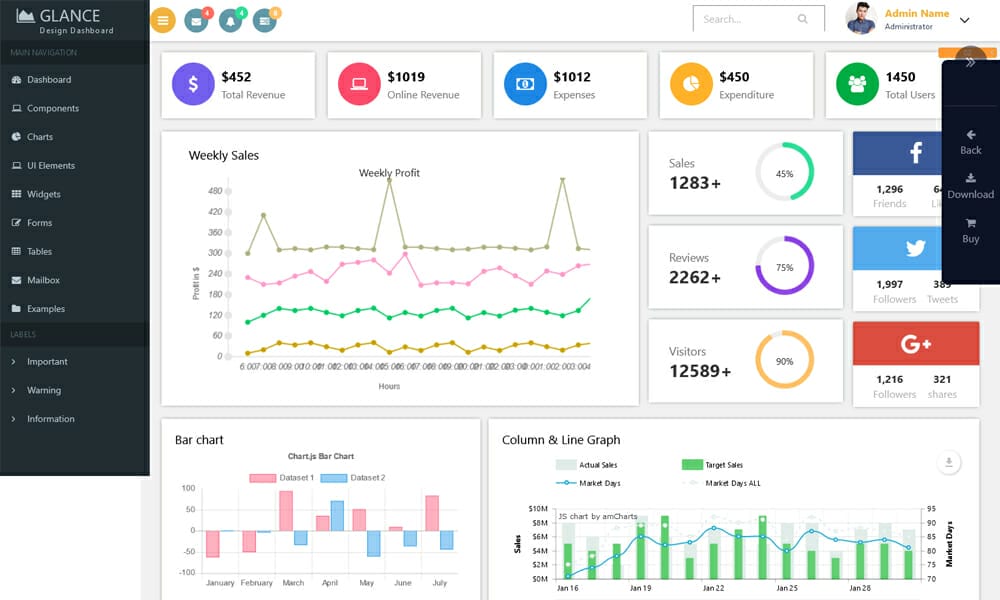
Task: Open notifications via the bell icon
Action: click(230, 19)
